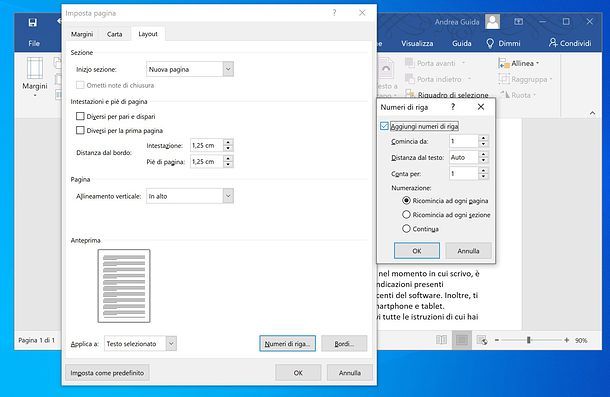Image resolution: width=610 pixels, height=397 pixels.
Task: Decrease Piè di pagina distance value
Action: pyautogui.click(x=228, y=165)
